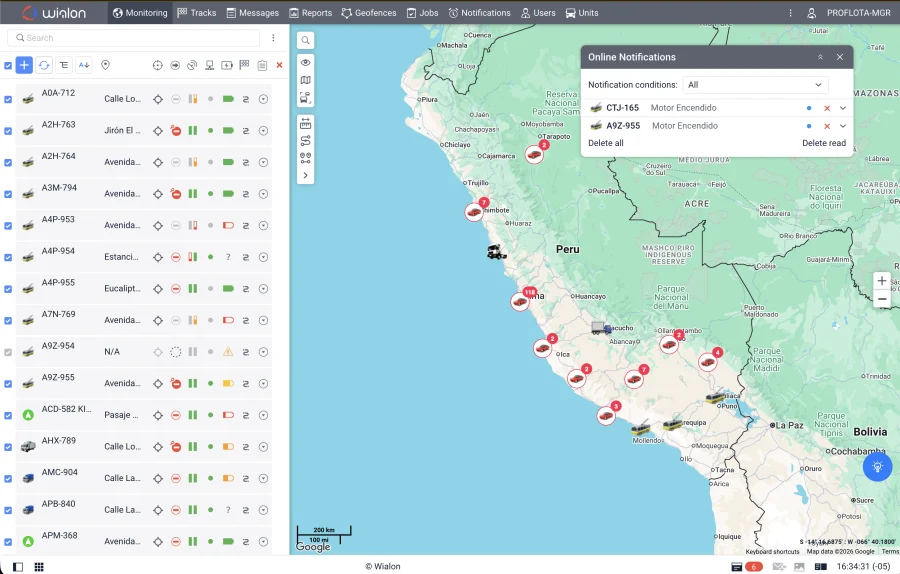Open the map search tool
The image size is (900, 574).
point(305,40)
